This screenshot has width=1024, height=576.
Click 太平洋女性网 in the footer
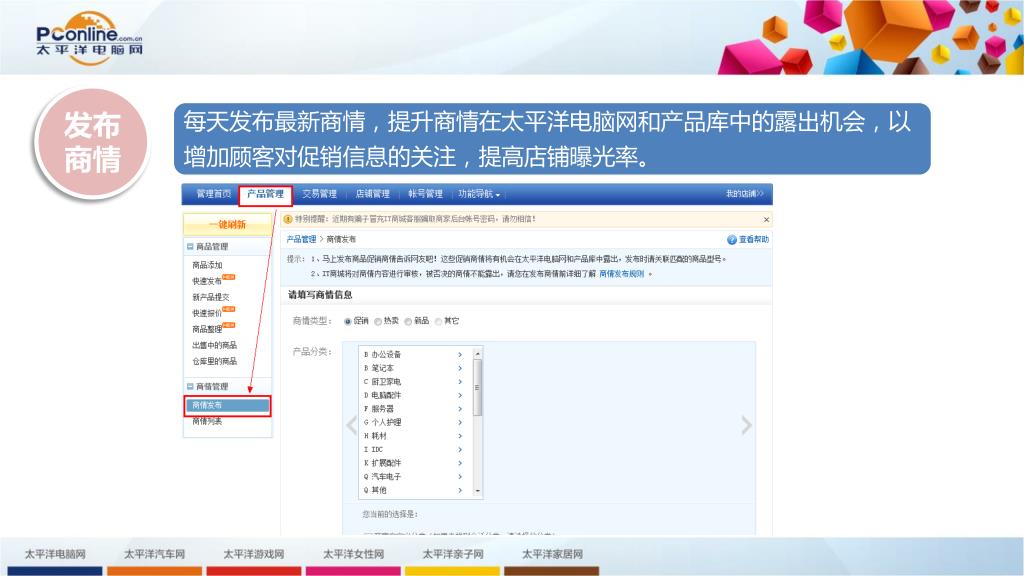(x=353, y=554)
